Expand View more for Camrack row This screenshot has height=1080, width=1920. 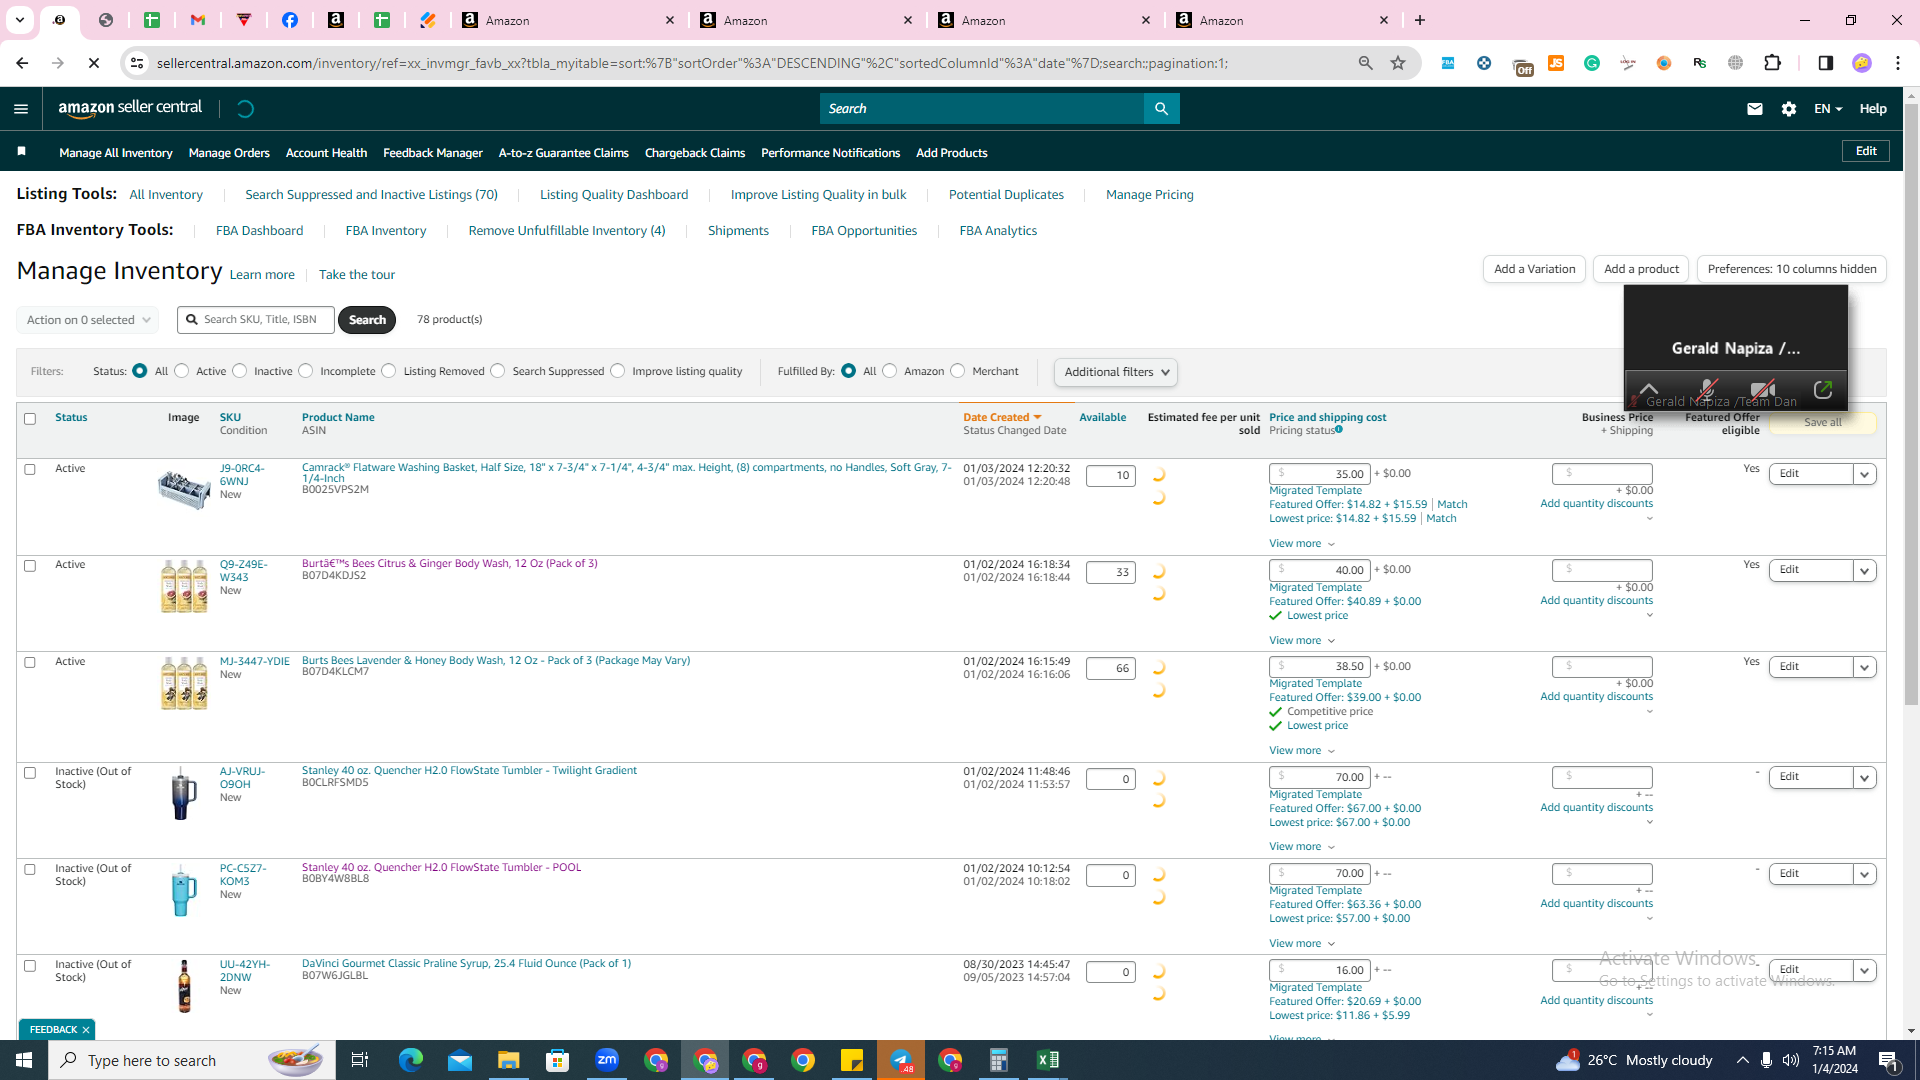[1302, 544]
